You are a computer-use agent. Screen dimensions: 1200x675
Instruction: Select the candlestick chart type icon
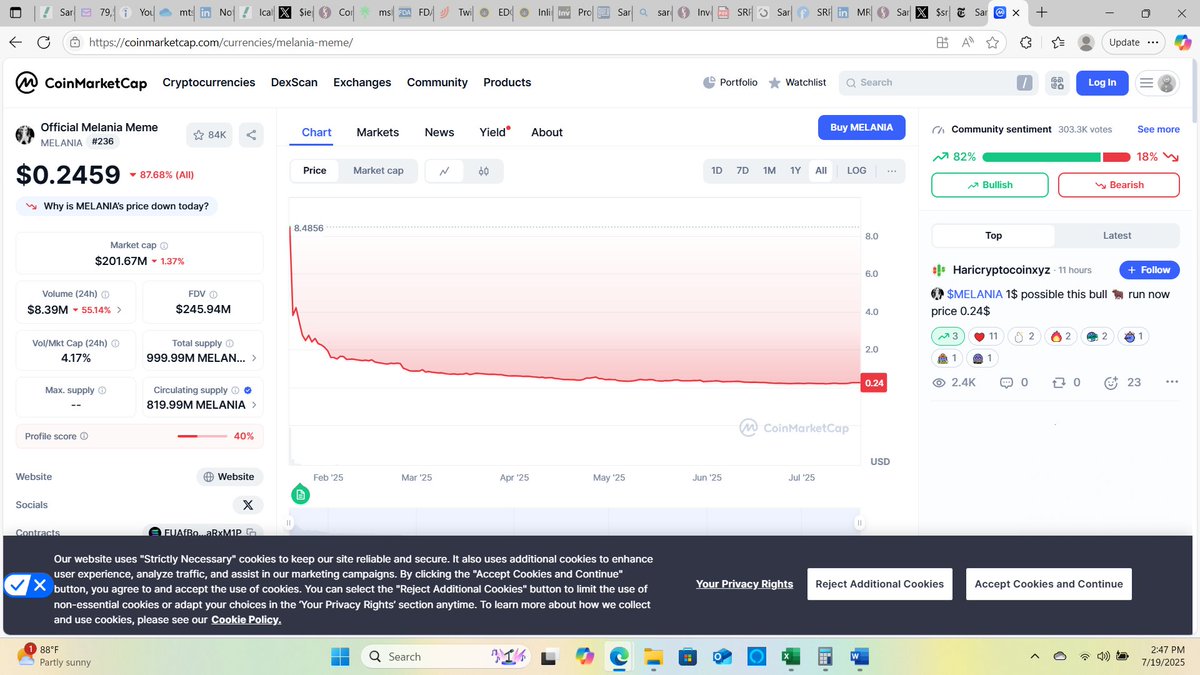[484, 171]
